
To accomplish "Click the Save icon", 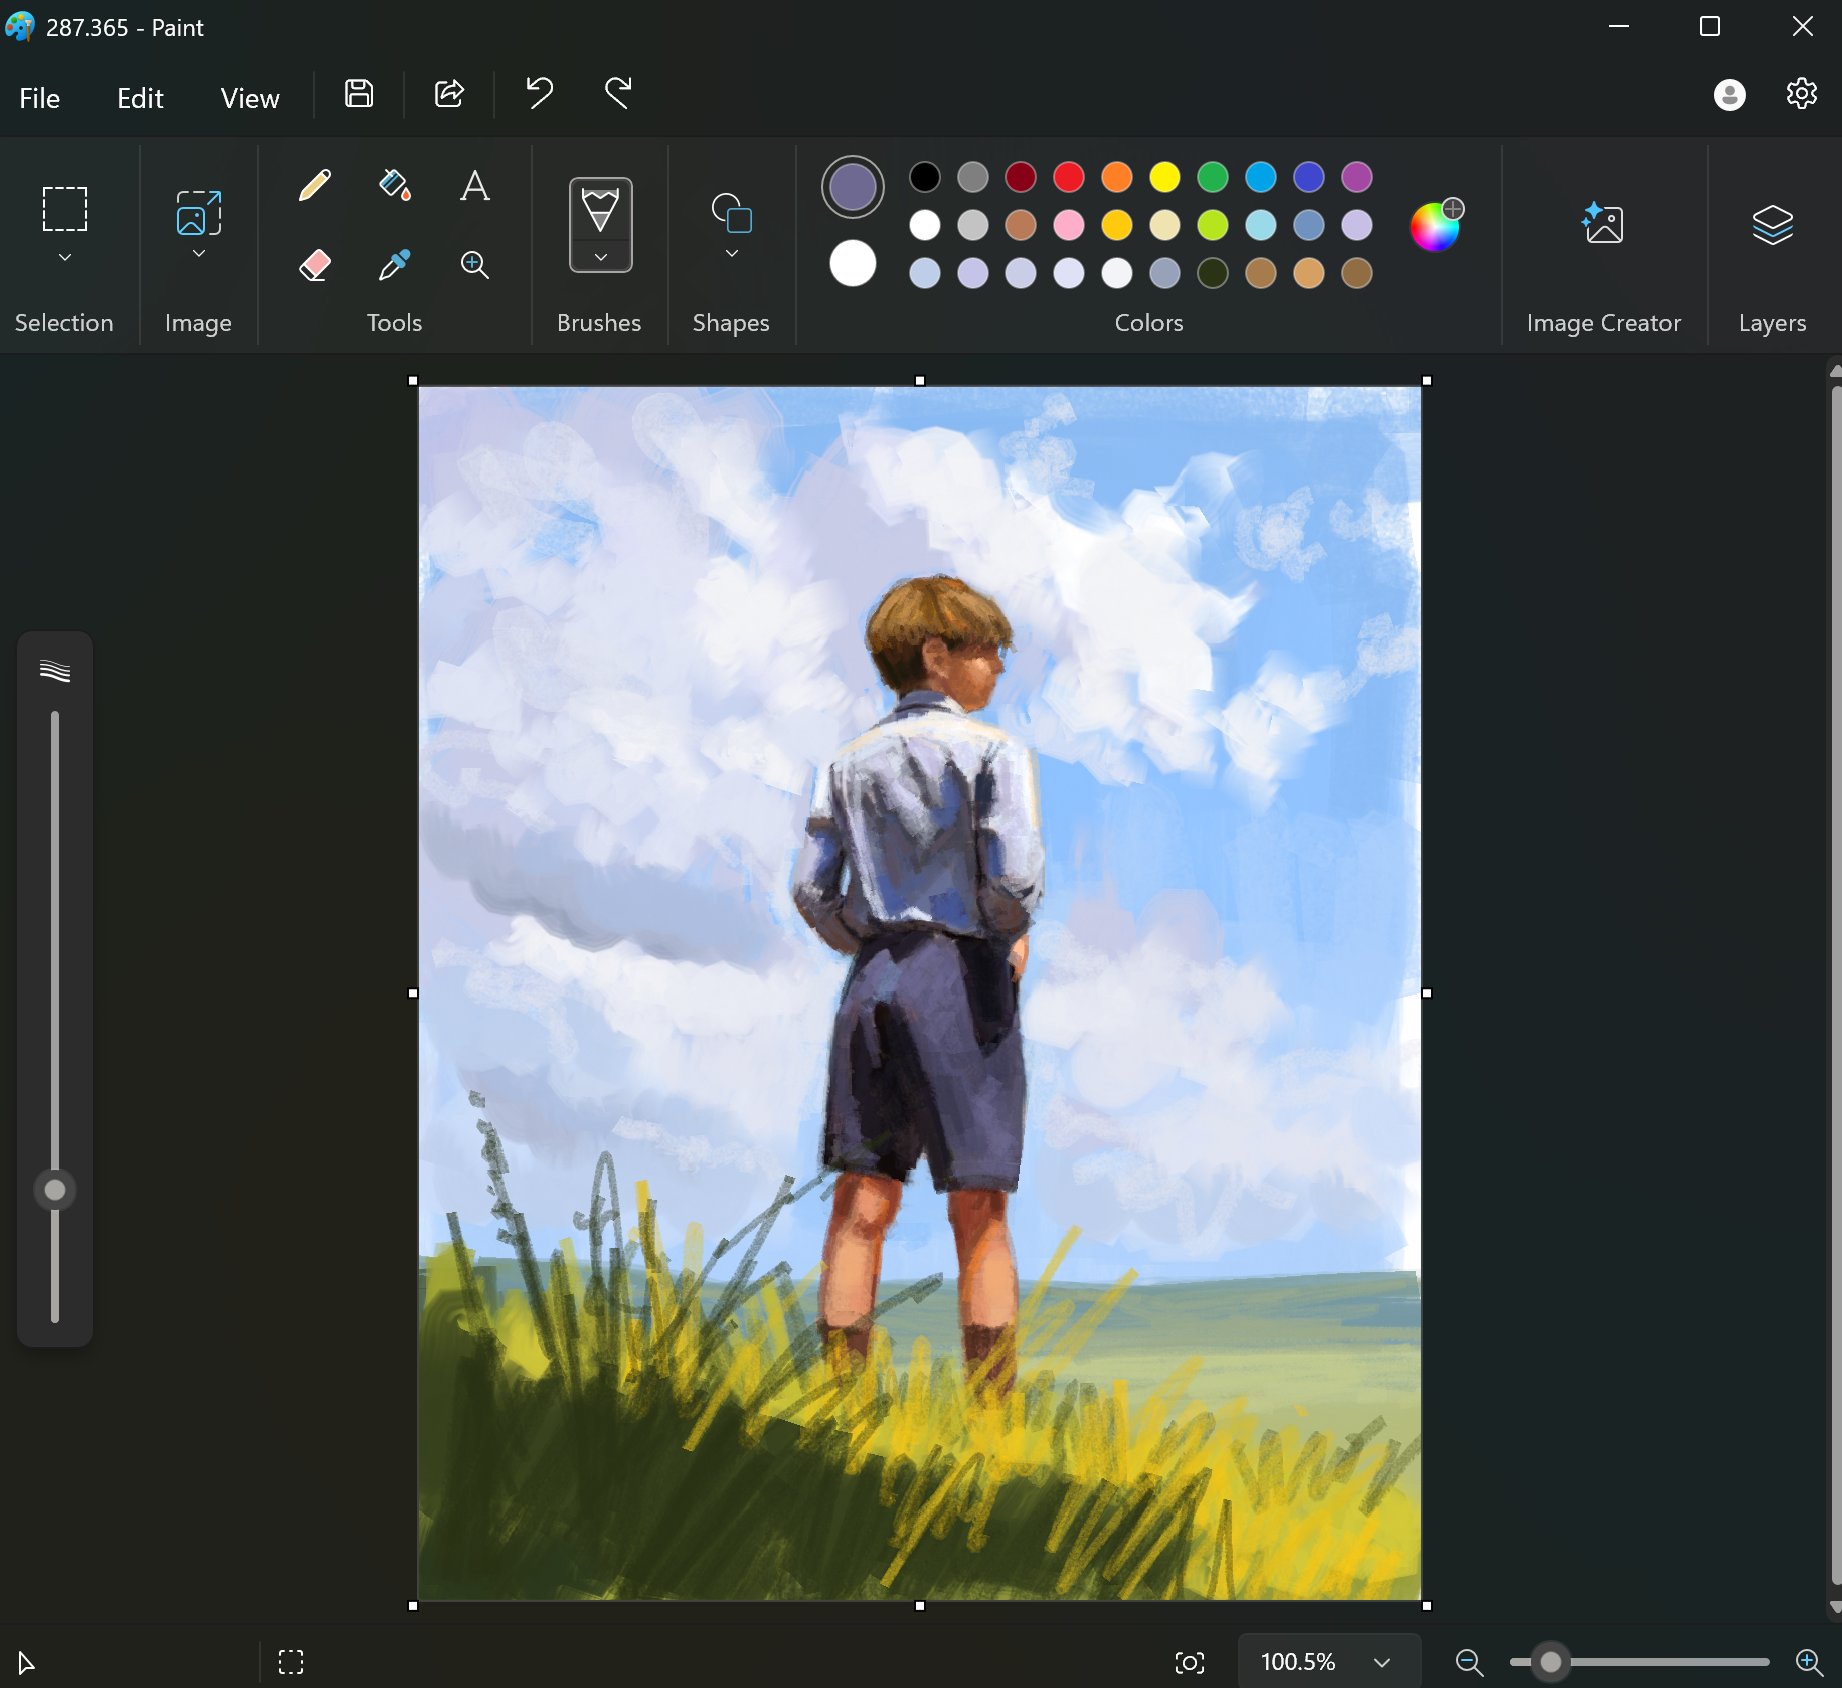I will (x=359, y=94).
